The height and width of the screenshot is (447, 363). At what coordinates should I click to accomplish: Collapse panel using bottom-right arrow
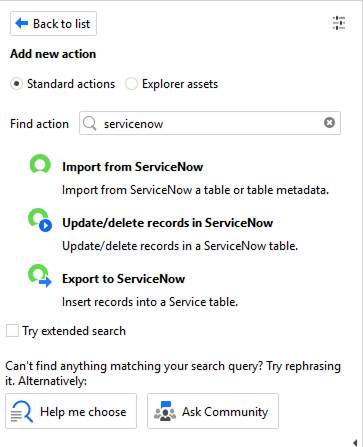[x=355, y=442]
